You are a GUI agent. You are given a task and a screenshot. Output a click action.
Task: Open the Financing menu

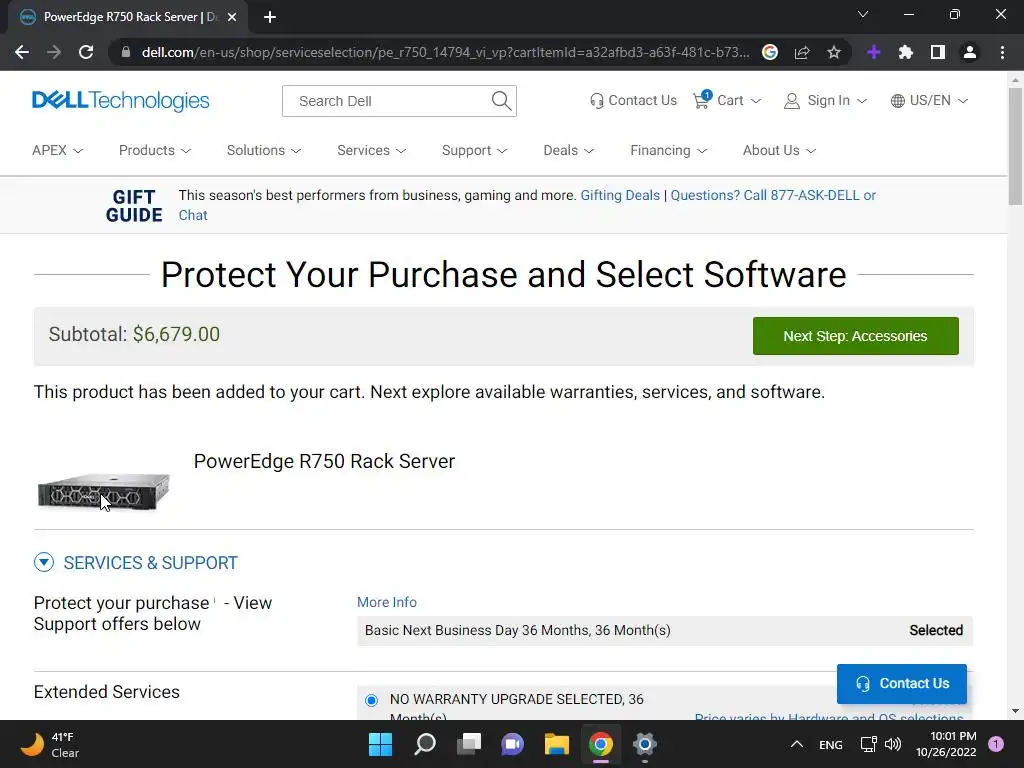(669, 150)
